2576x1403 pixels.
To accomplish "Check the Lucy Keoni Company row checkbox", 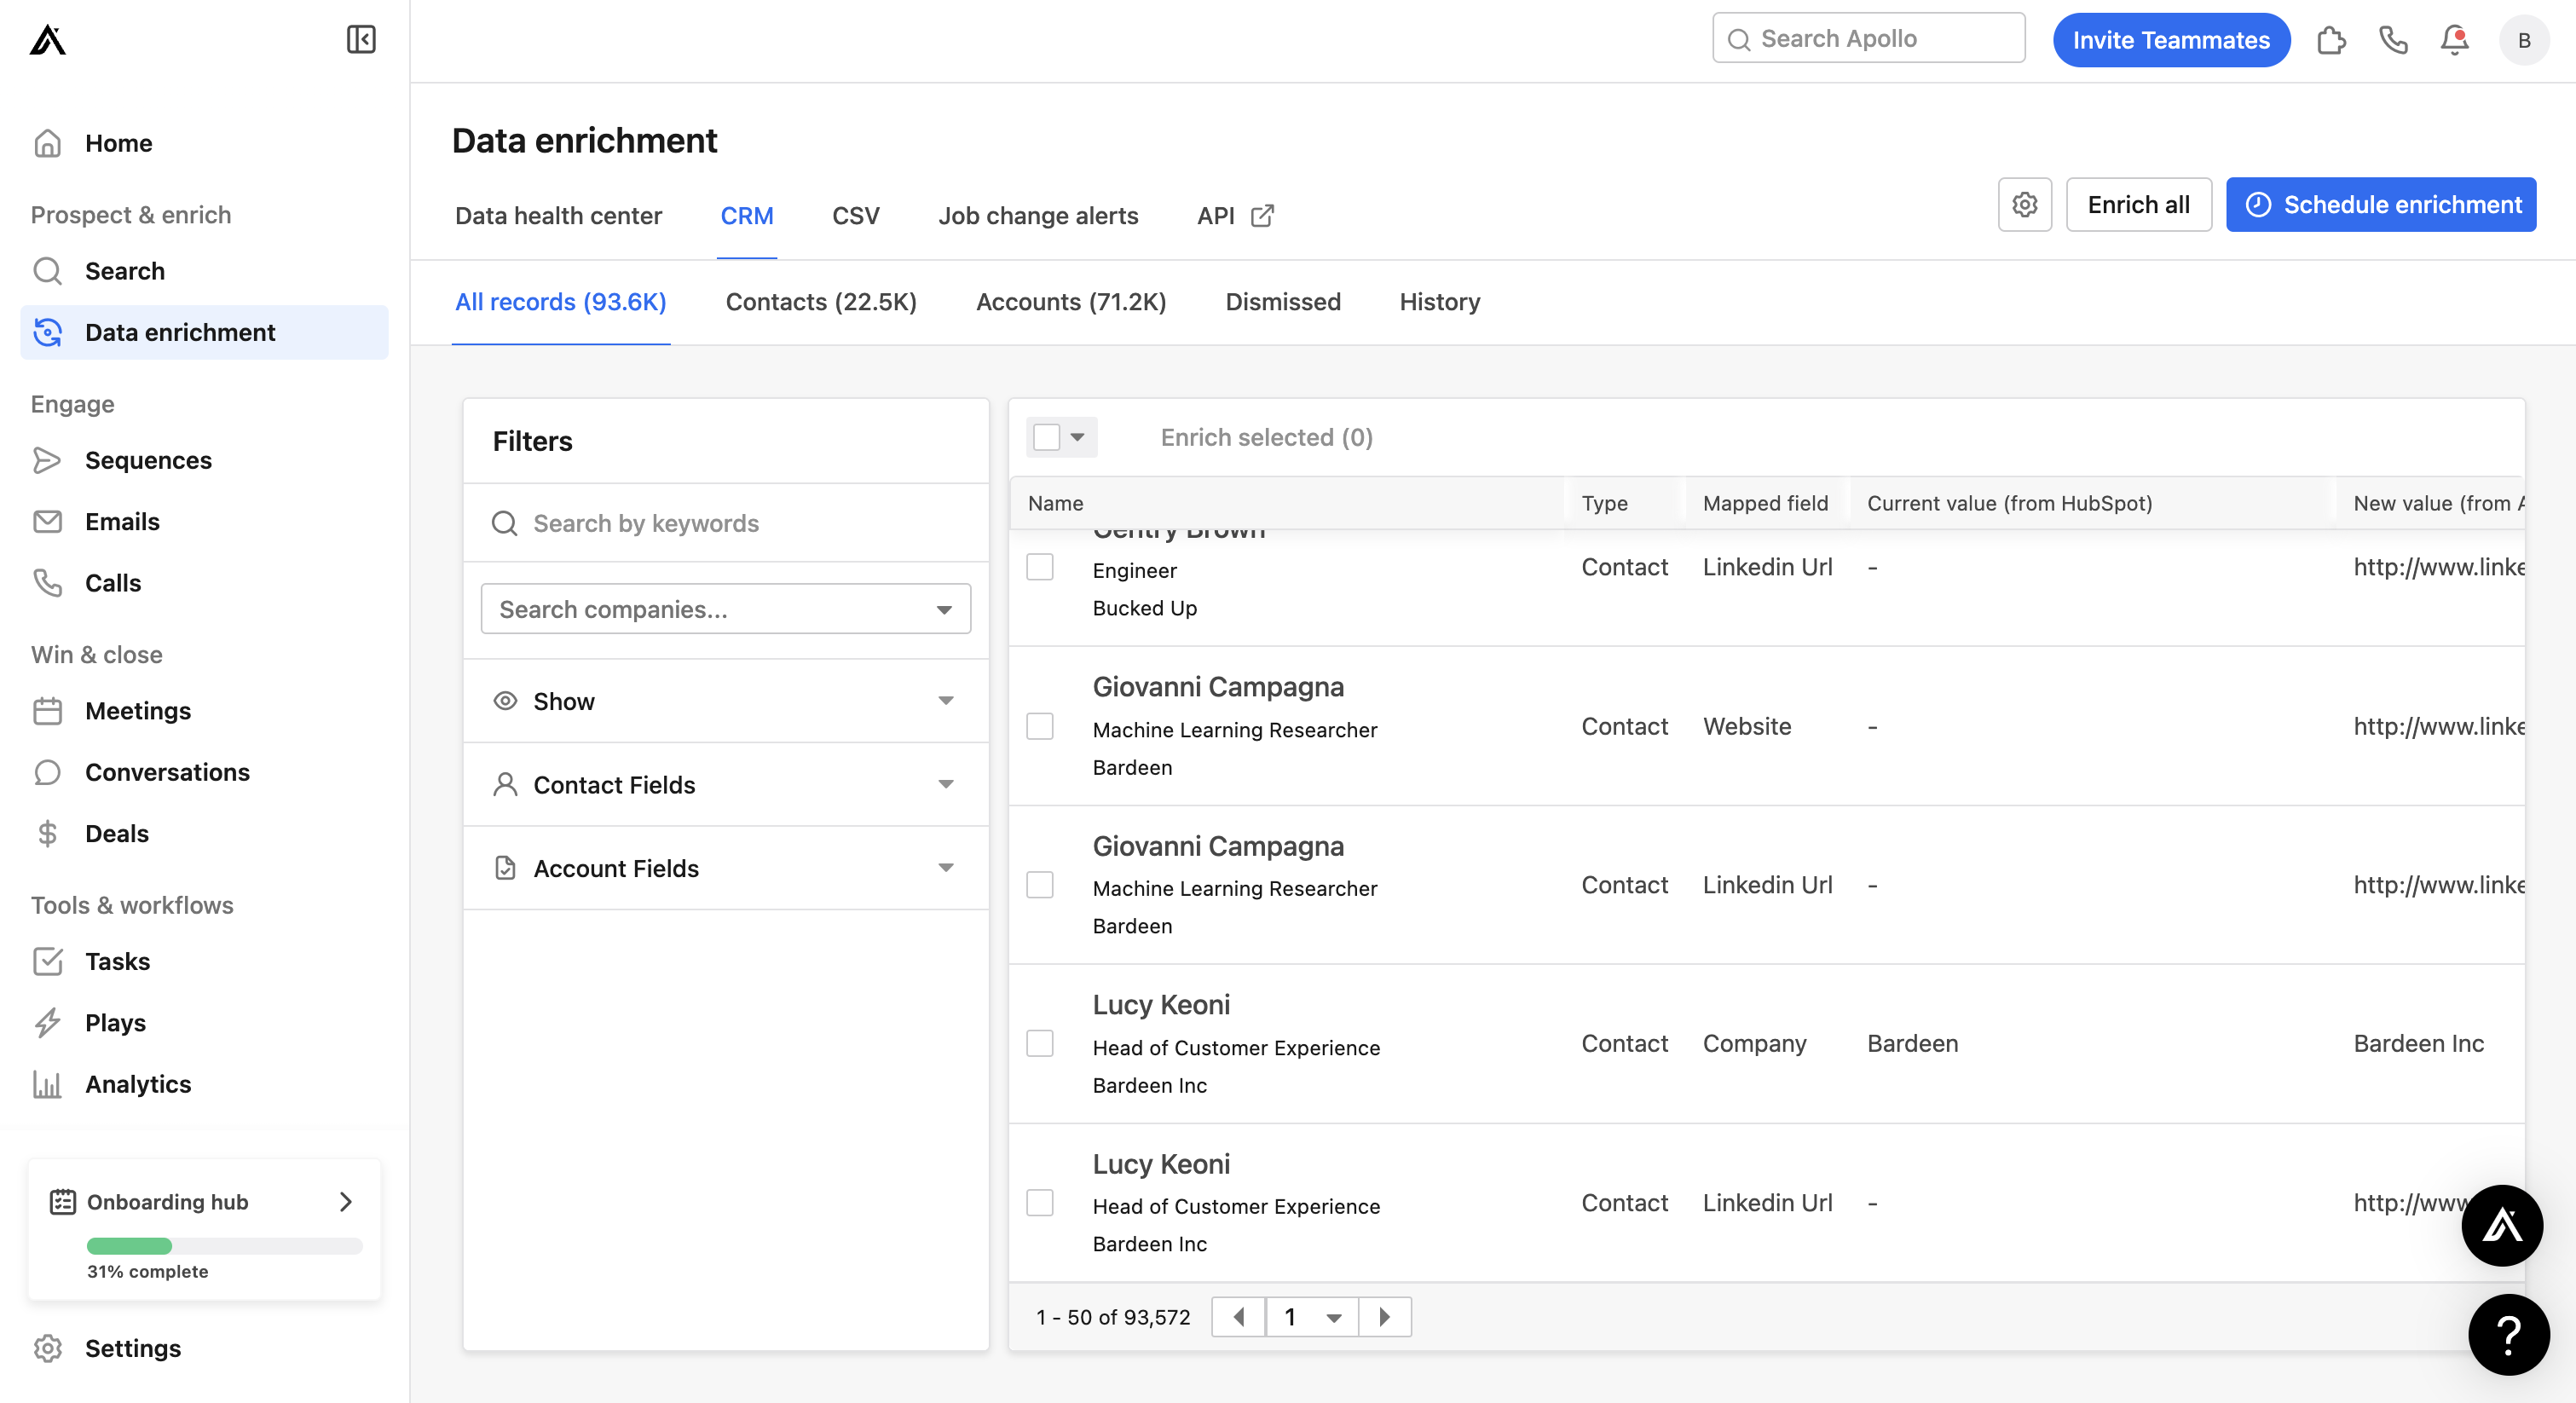I will pos(1040,1043).
